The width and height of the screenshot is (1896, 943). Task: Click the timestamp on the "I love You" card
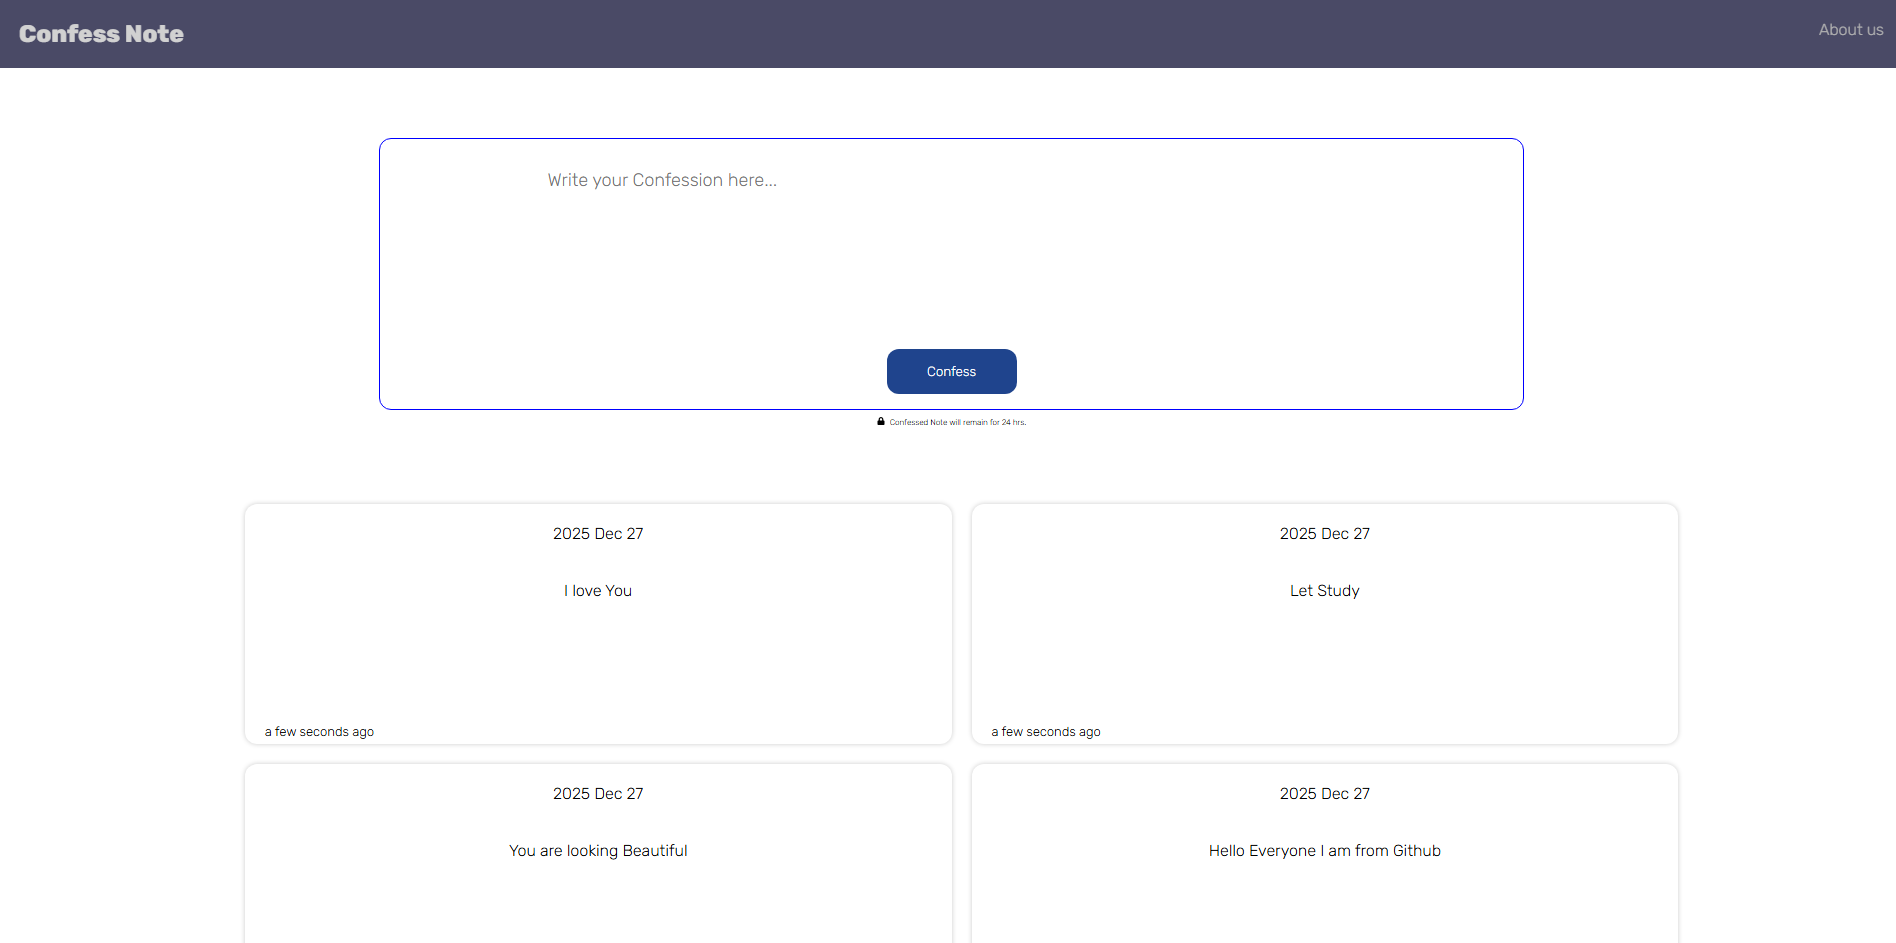click(x=319, y=732)
